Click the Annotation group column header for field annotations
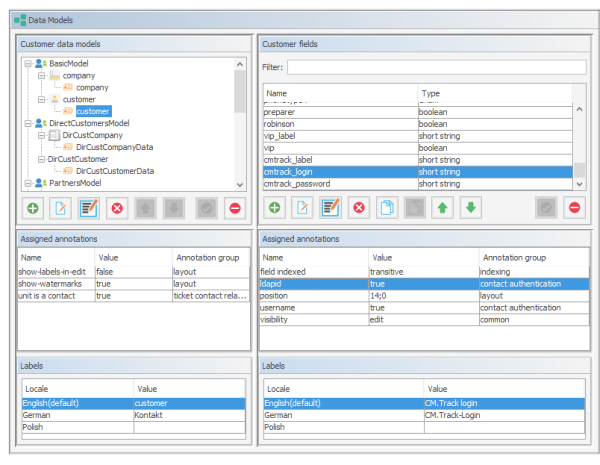The width and height of the screenshot is (600, 465). point(530,257)
